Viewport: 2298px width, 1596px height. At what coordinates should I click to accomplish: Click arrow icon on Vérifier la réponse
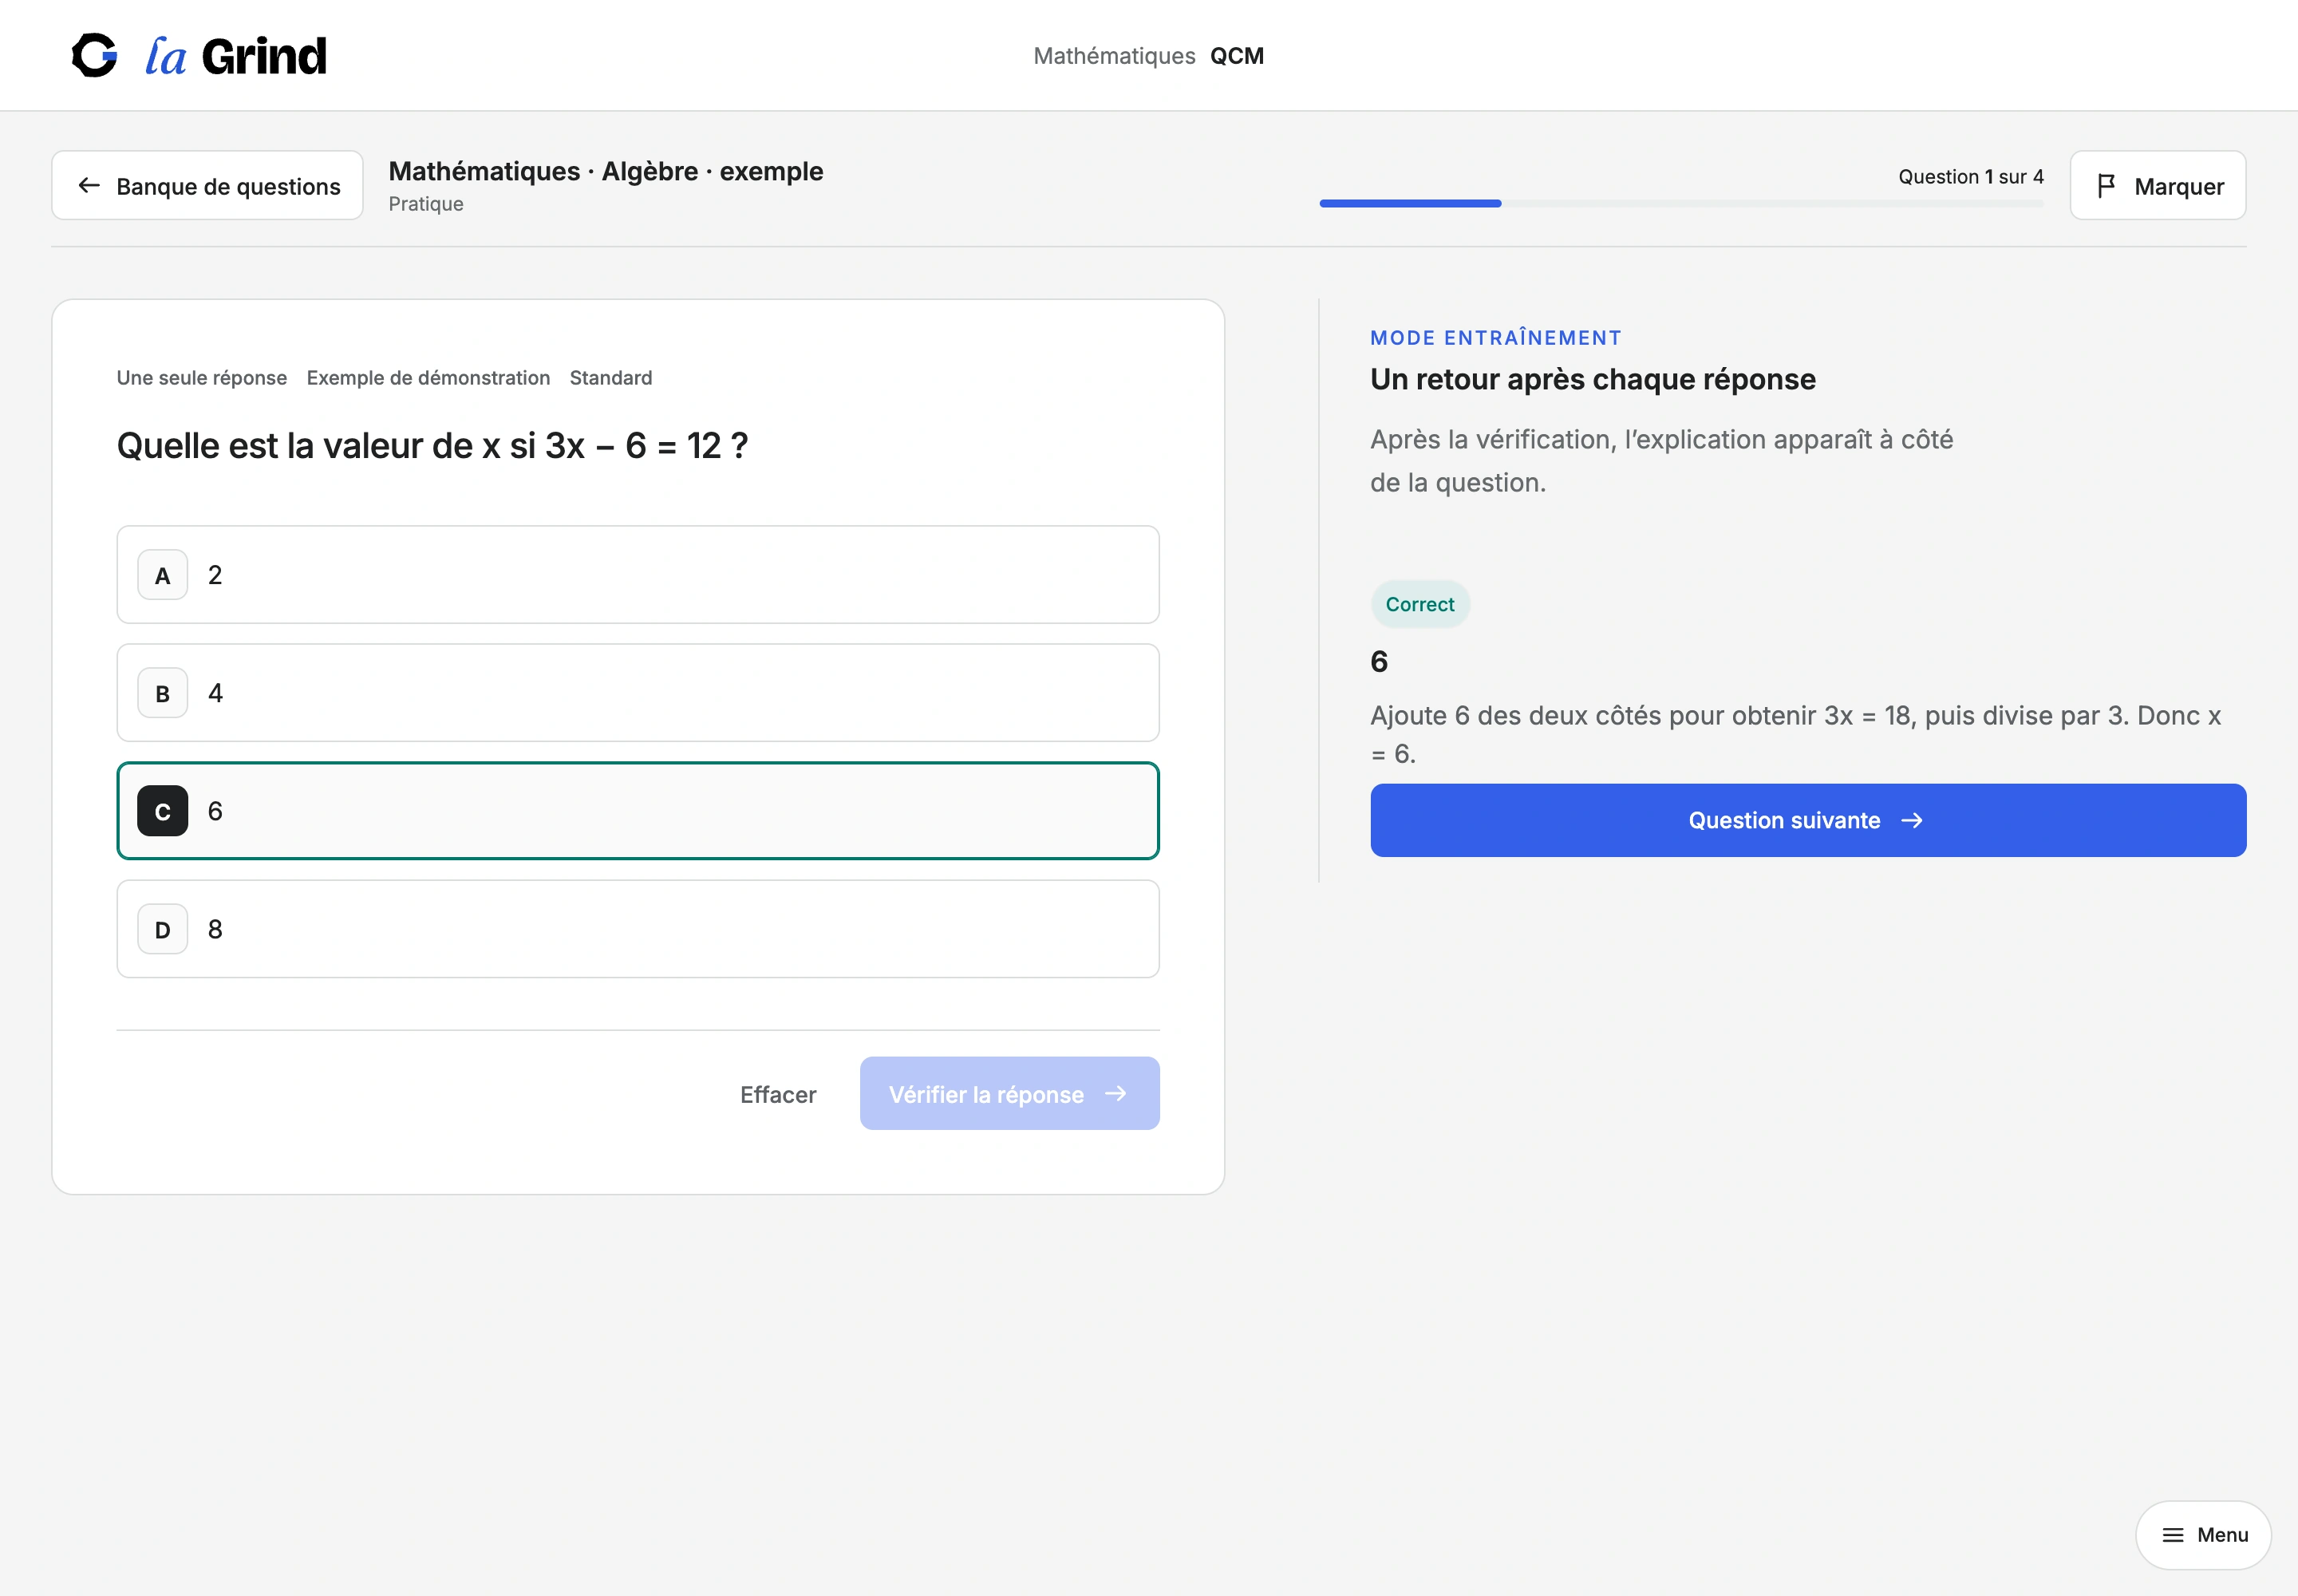pos(1116,1093)
